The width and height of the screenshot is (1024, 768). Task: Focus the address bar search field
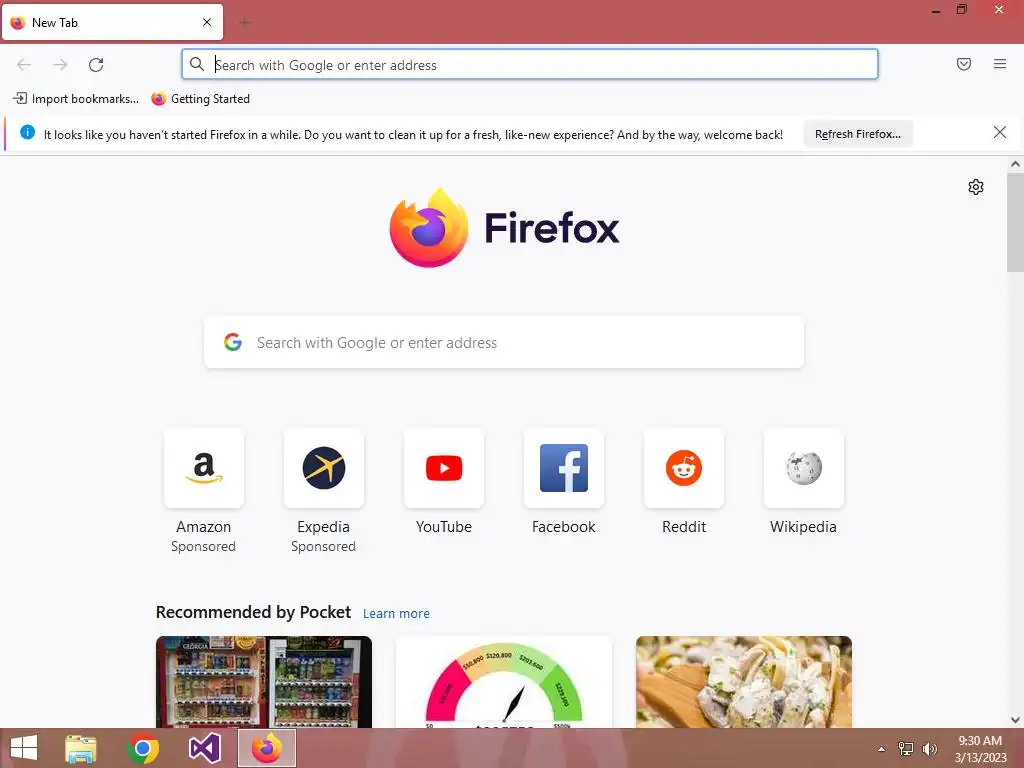click(x=530, y=65)
